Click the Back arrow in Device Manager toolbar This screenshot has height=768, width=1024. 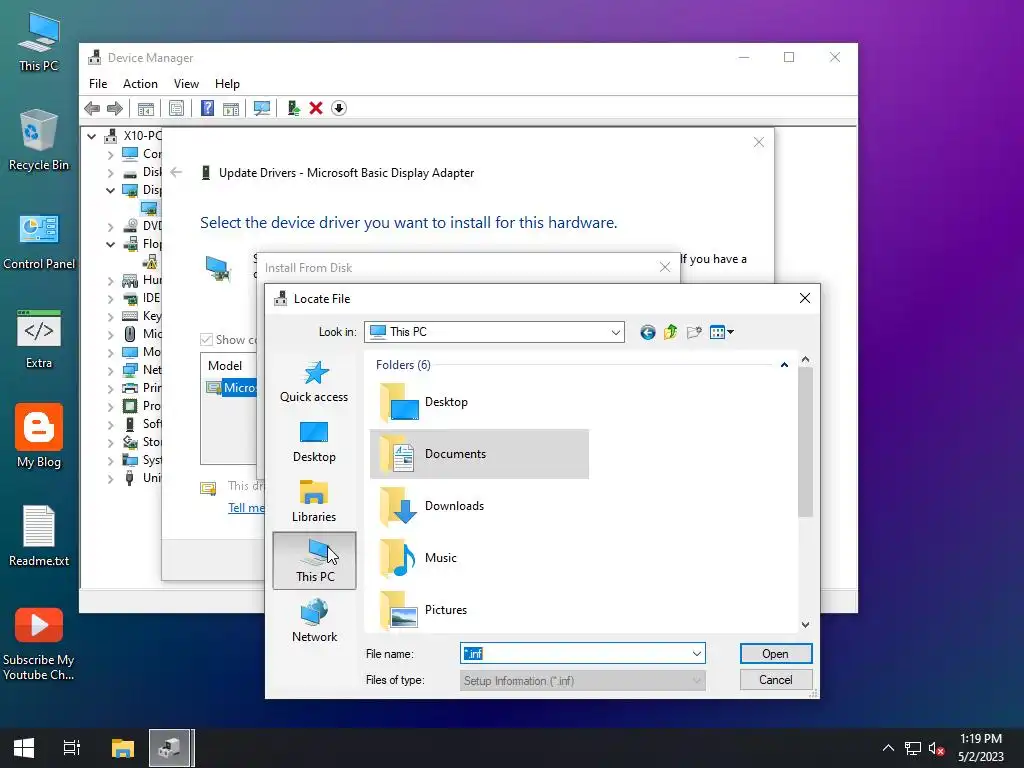[x=92, y=108]
